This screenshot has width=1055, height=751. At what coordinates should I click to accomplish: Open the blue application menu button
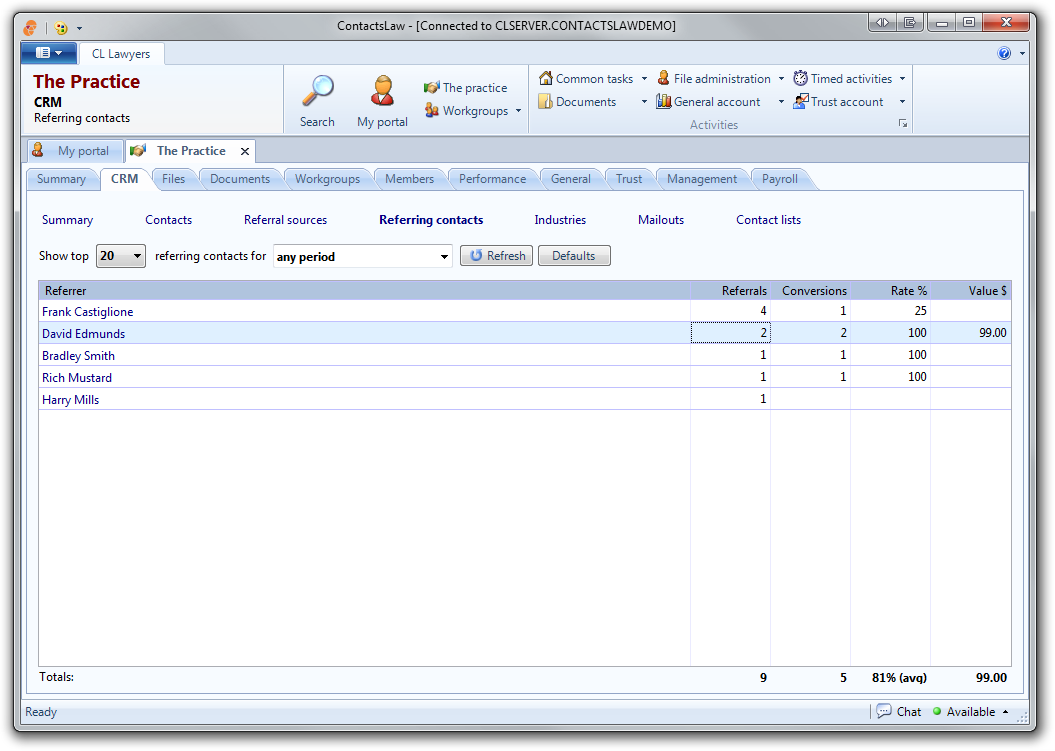pyautogui.click(x=48, y=52)
